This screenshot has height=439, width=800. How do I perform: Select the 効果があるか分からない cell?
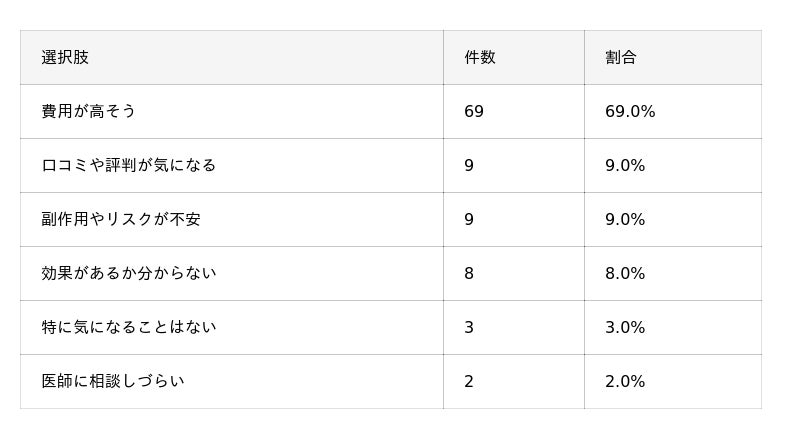pos(232,274)
